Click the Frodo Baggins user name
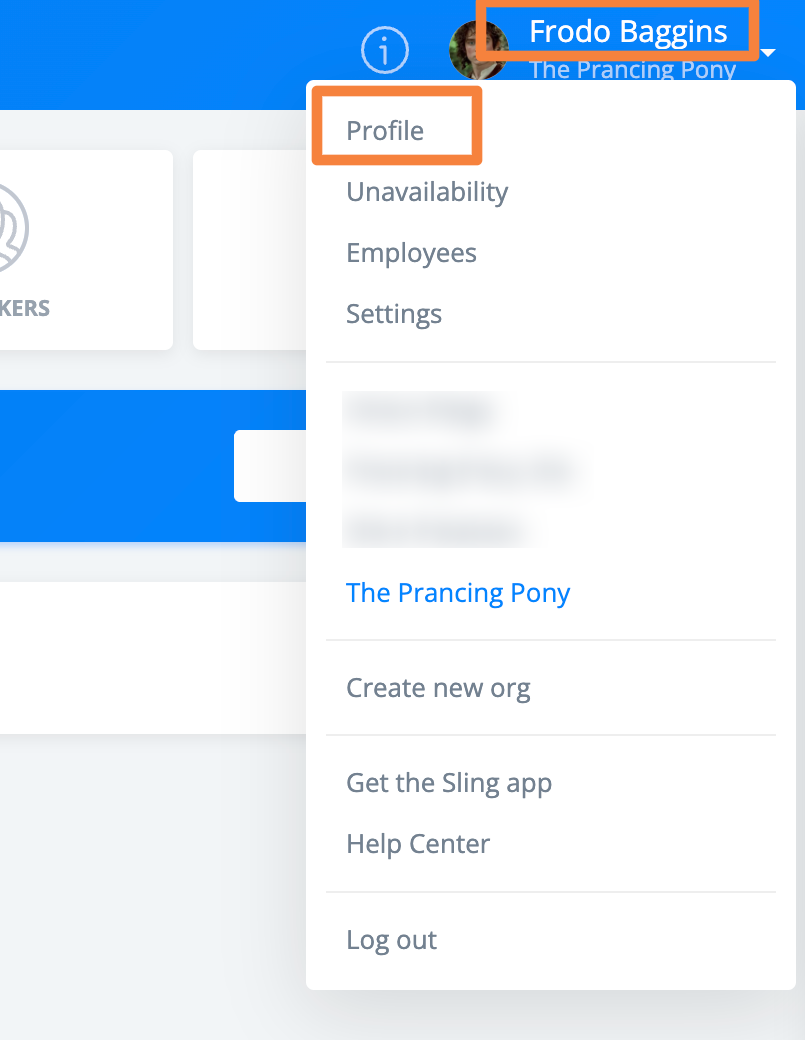 tap(627, 31)
